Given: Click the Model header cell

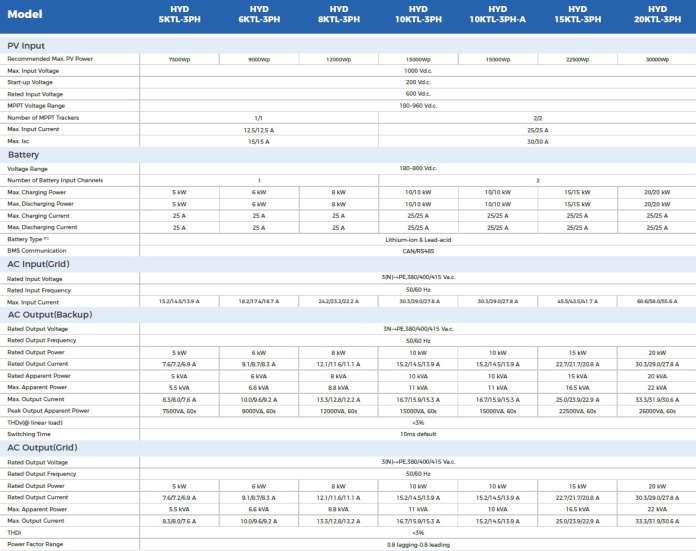Looking at the screenshot, I should click(28, 14).
